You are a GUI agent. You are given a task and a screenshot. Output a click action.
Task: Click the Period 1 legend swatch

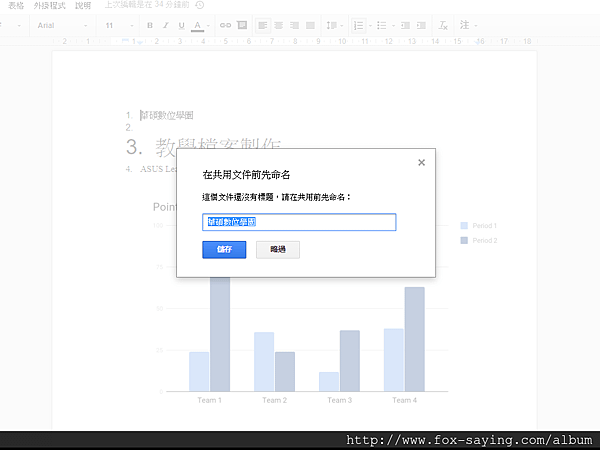tap(464, 225)
